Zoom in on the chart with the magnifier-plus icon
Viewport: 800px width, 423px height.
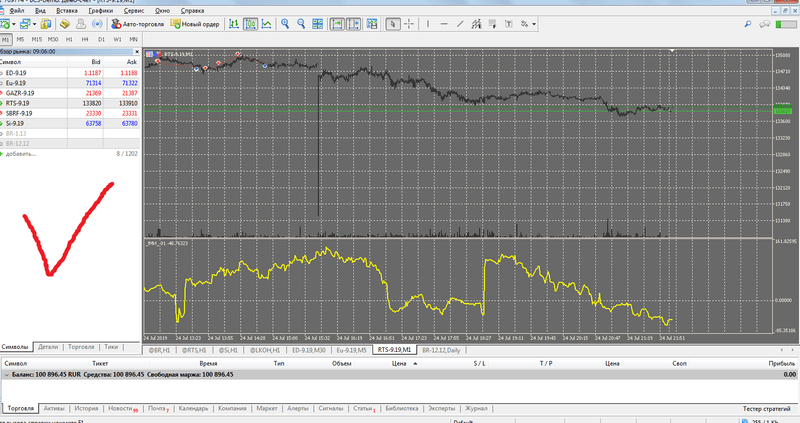285,24
